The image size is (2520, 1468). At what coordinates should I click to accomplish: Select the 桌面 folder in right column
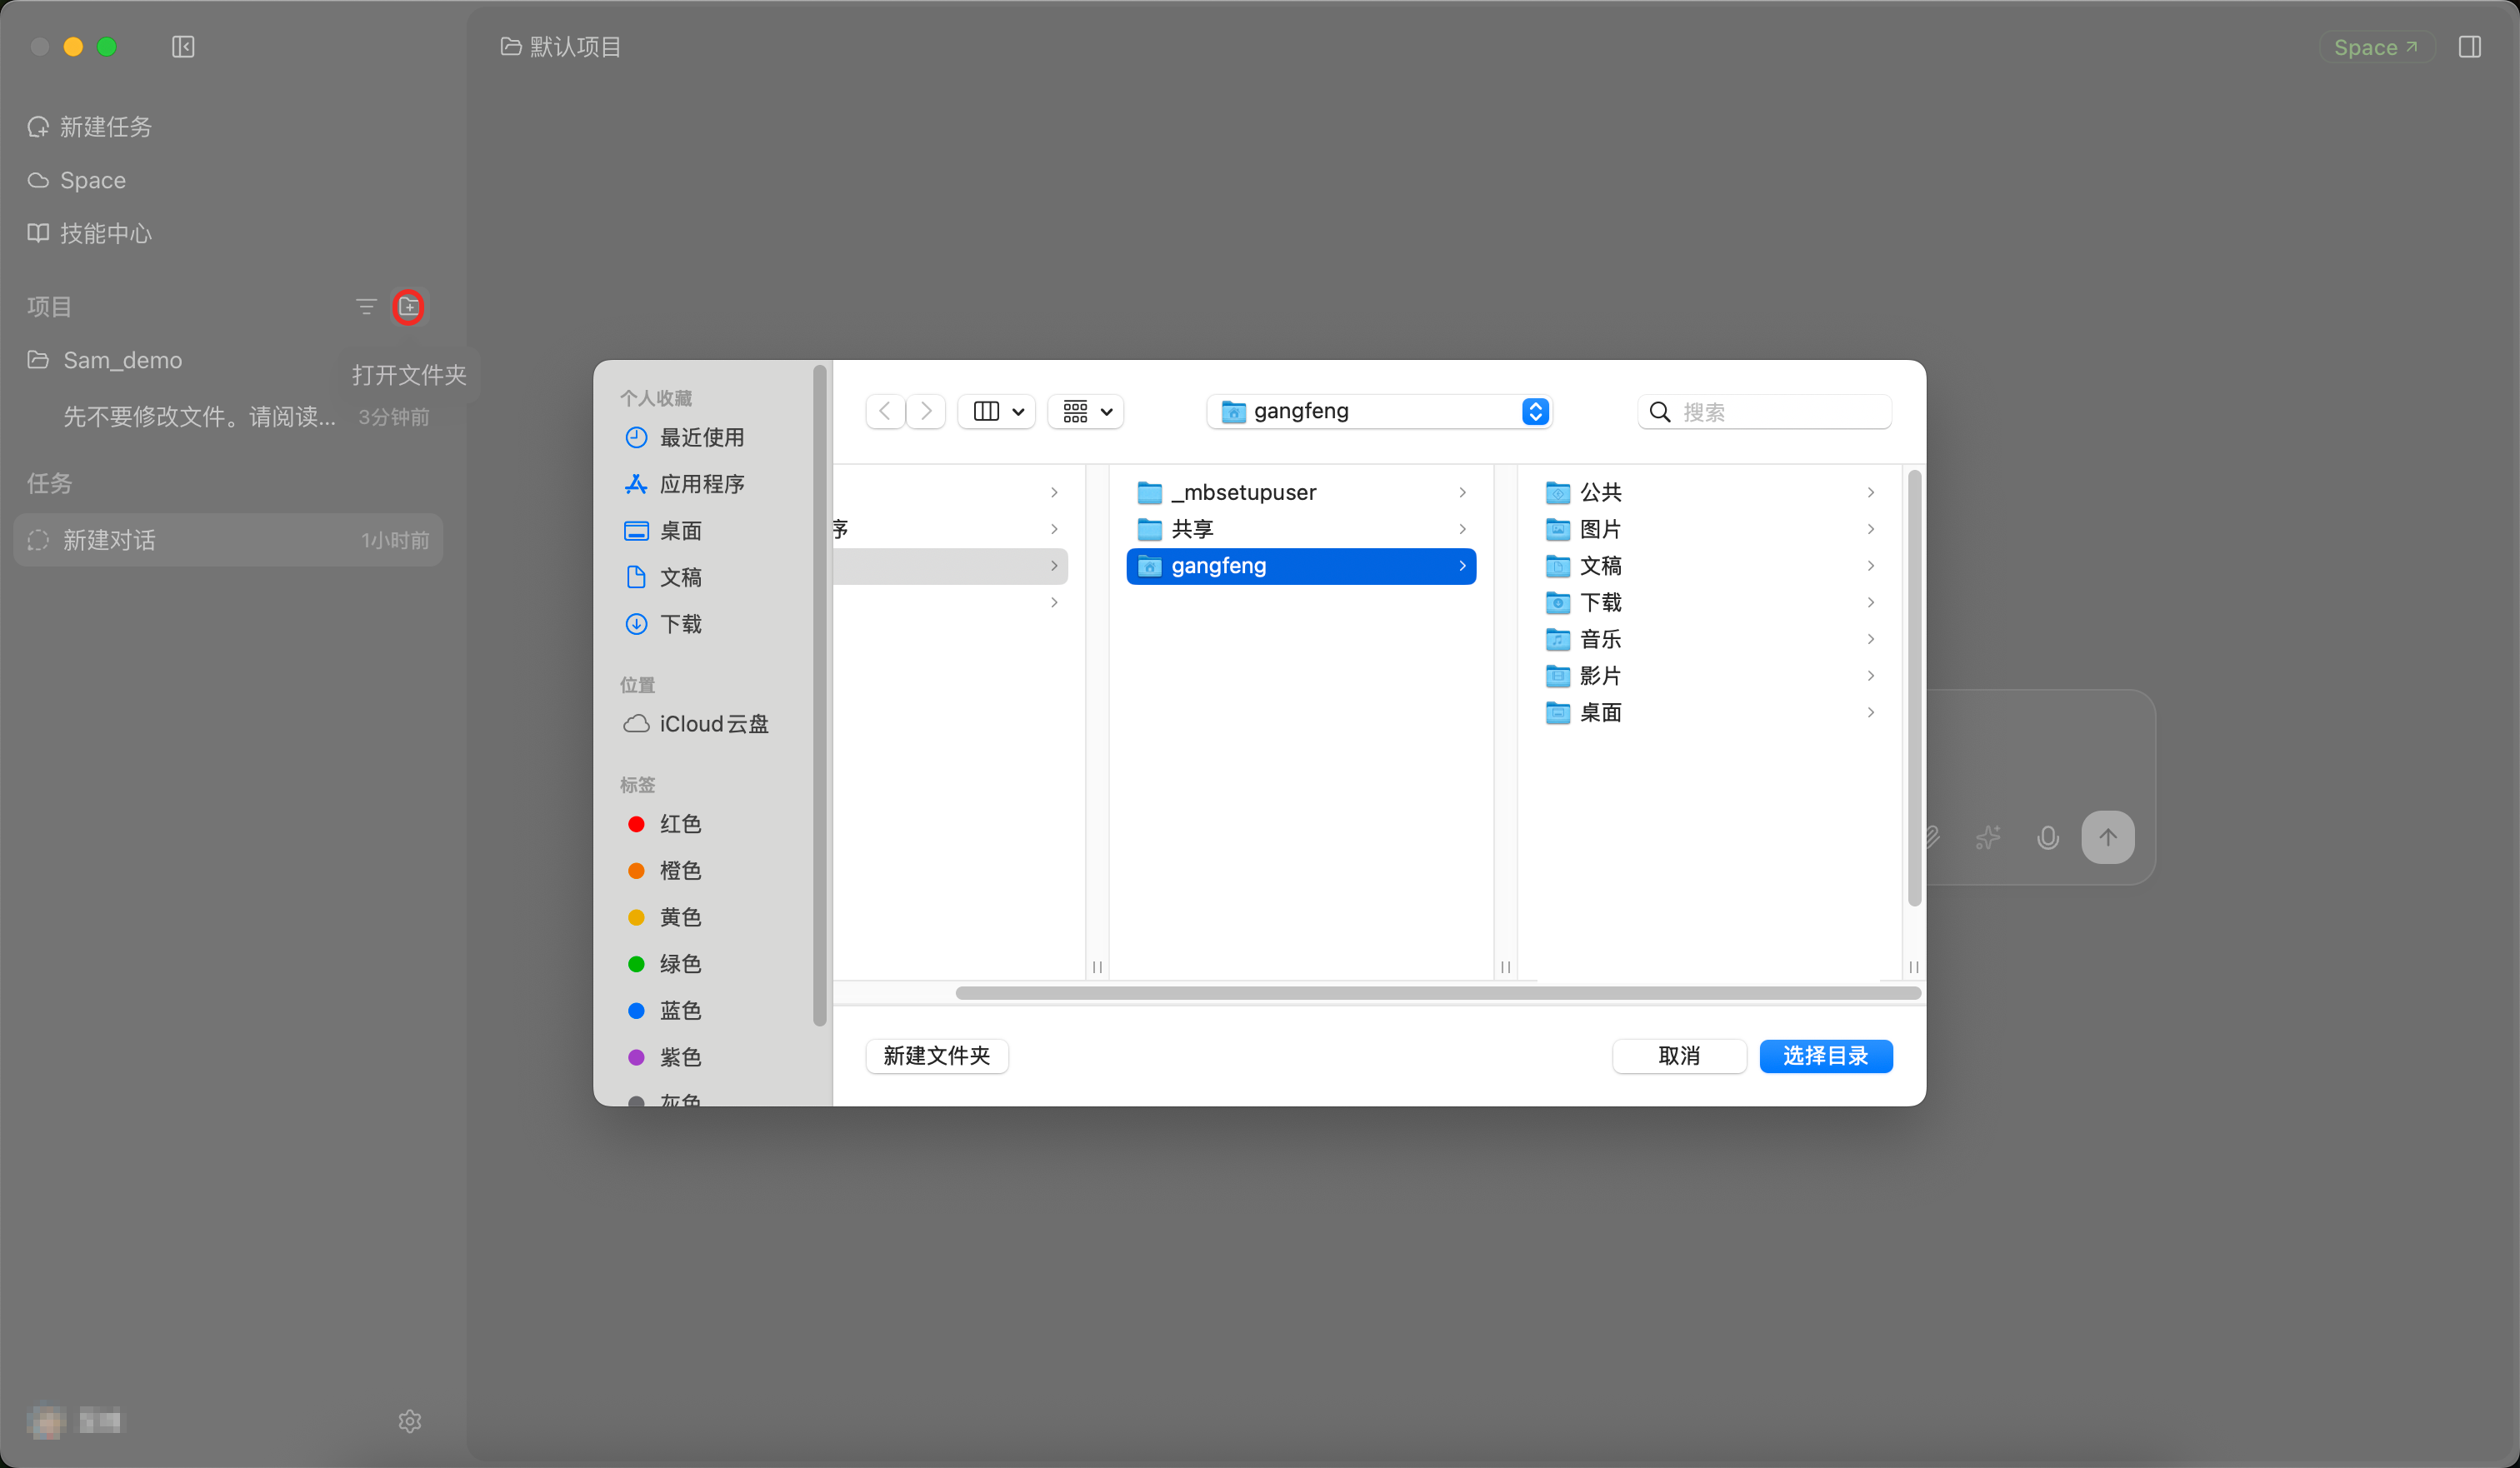click(1710, 712)
